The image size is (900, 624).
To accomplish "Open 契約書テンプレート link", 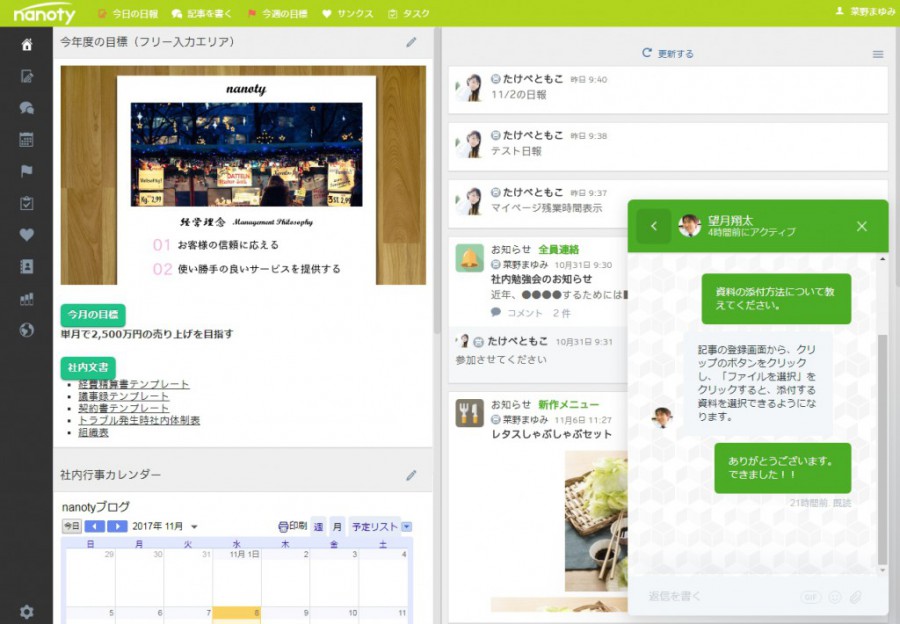I will (123, 408).
